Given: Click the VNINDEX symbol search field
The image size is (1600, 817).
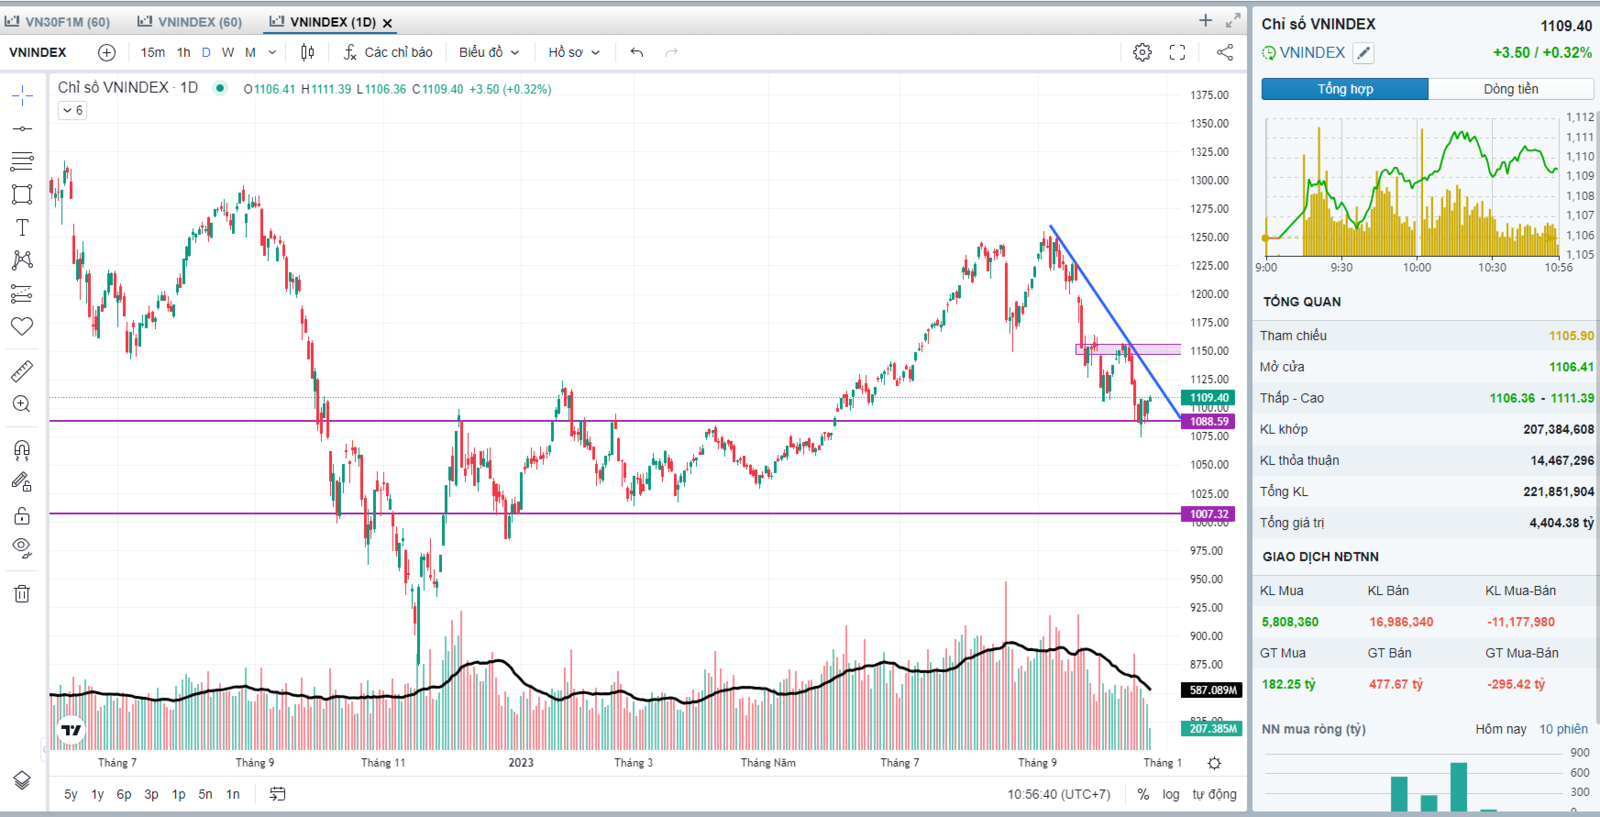Looking at the screenshot, I should tap(38, 52).
